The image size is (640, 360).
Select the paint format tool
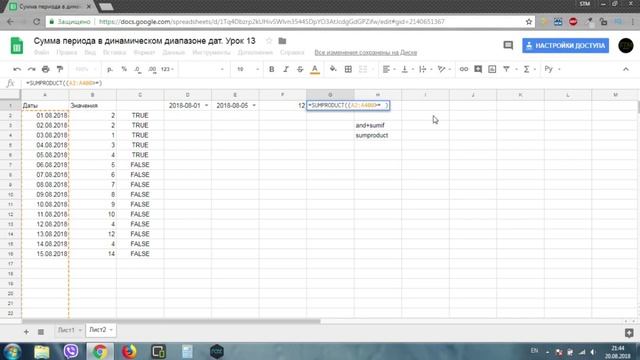pos(60,69)
